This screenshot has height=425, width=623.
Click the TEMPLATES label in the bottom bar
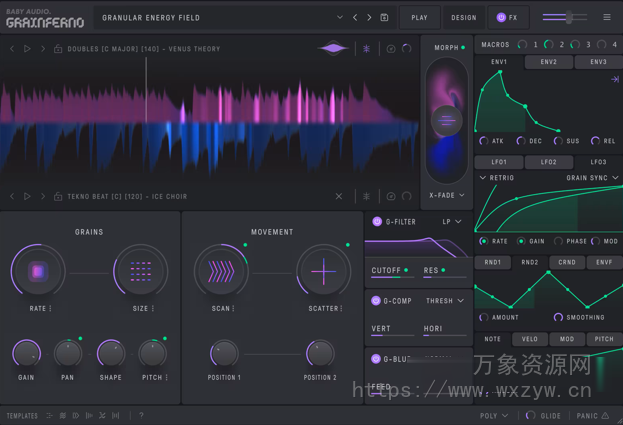tap(22, 416)
